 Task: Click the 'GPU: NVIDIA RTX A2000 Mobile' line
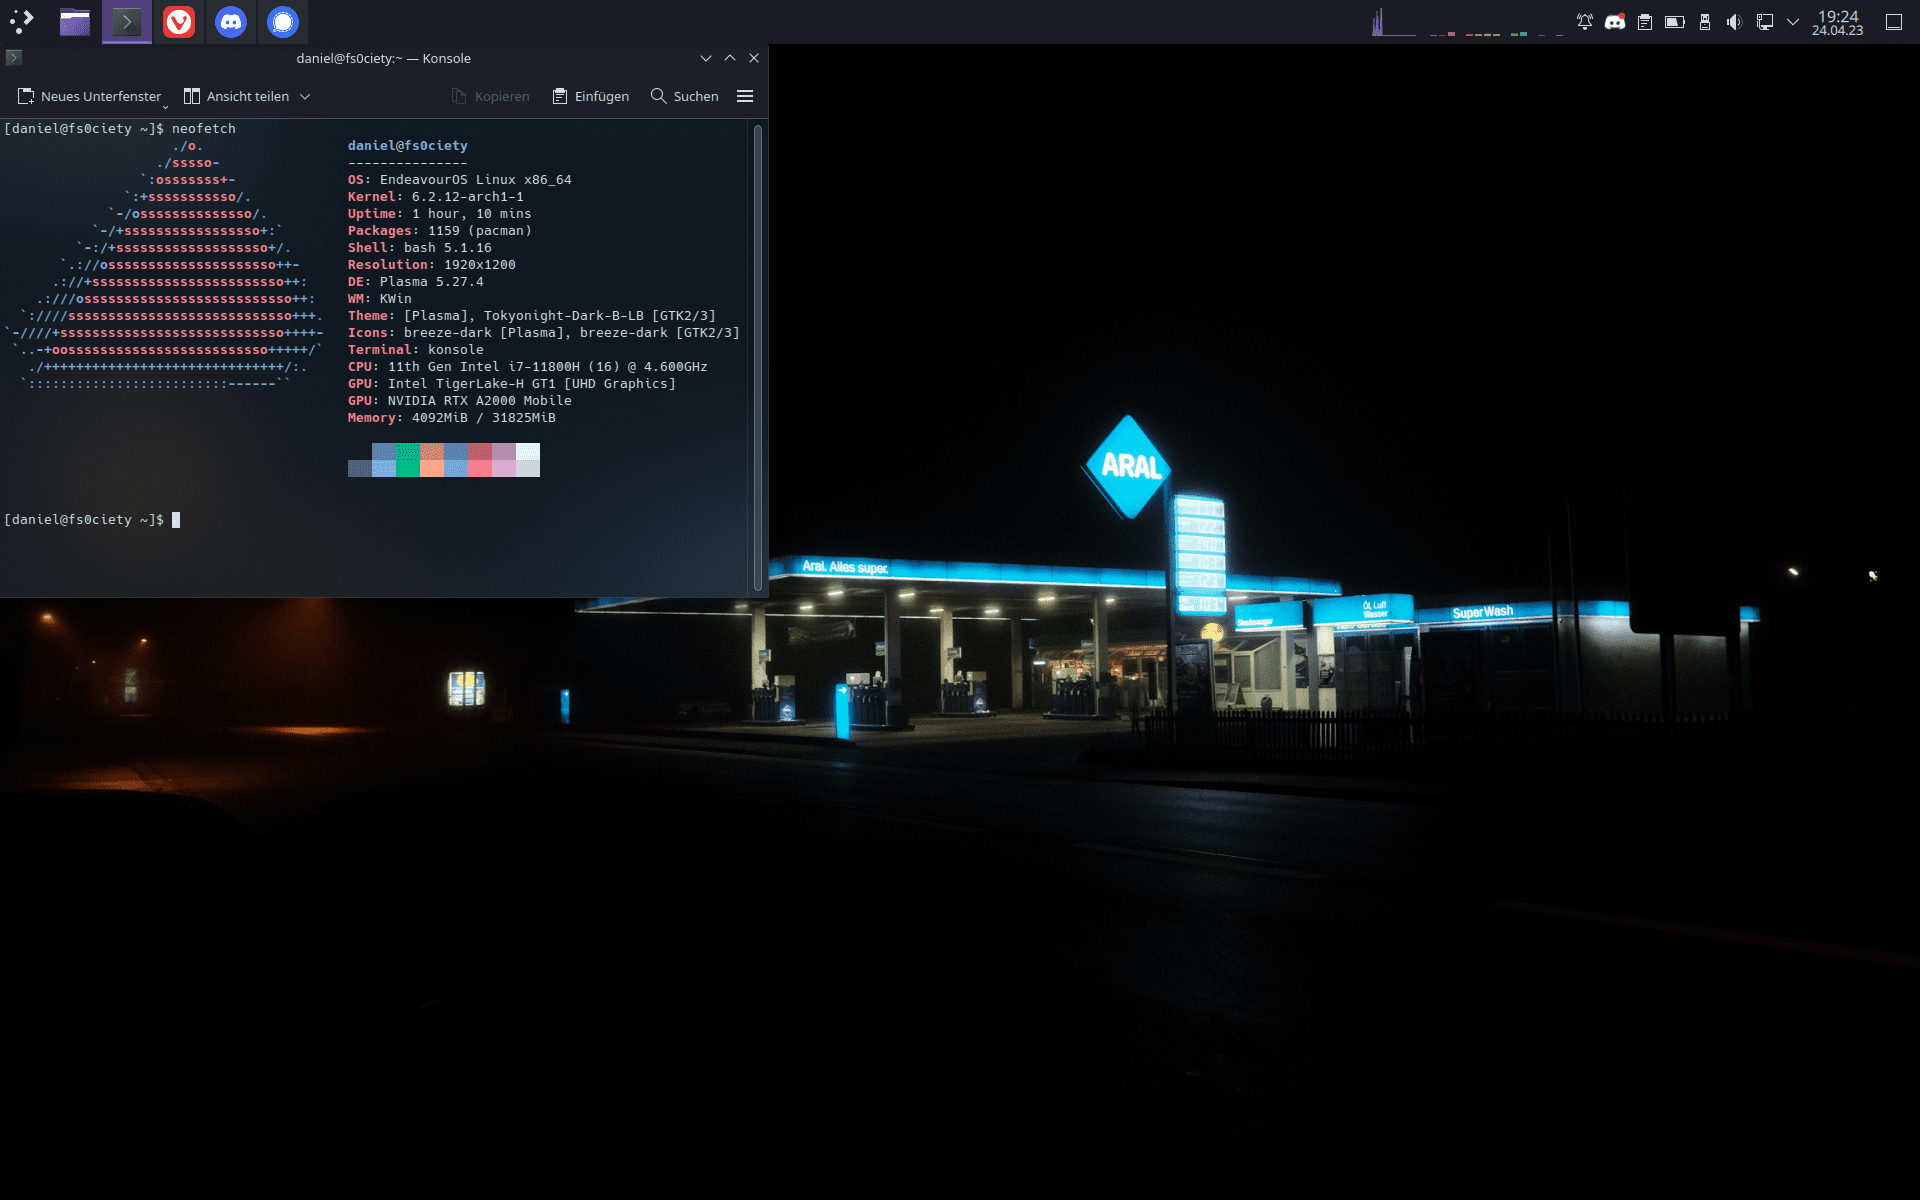pyautogui.click(x=460, y=401)
